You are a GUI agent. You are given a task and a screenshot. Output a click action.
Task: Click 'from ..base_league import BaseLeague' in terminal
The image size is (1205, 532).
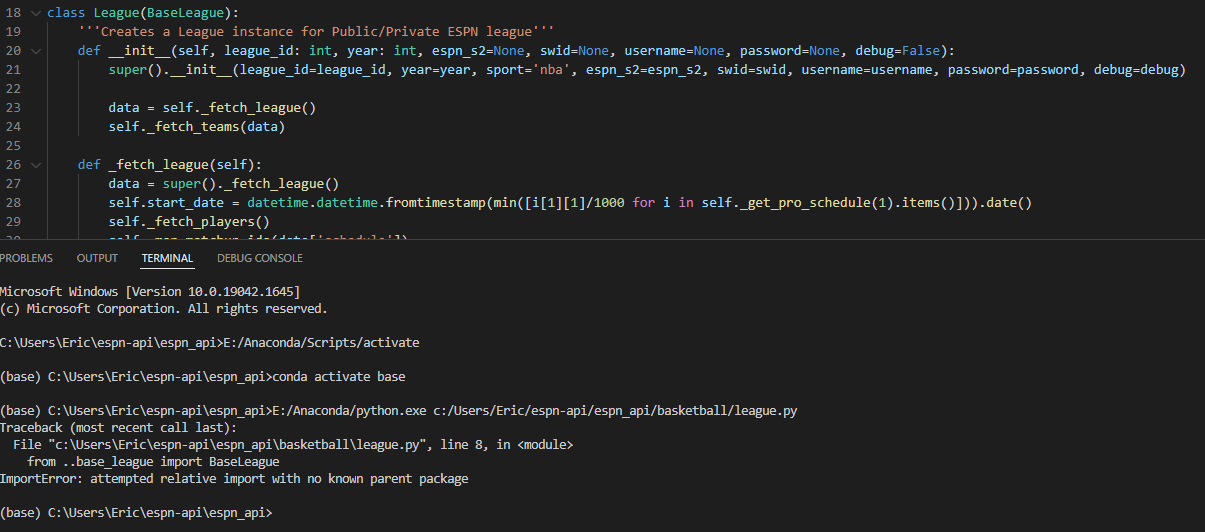[x=153, y=462]
